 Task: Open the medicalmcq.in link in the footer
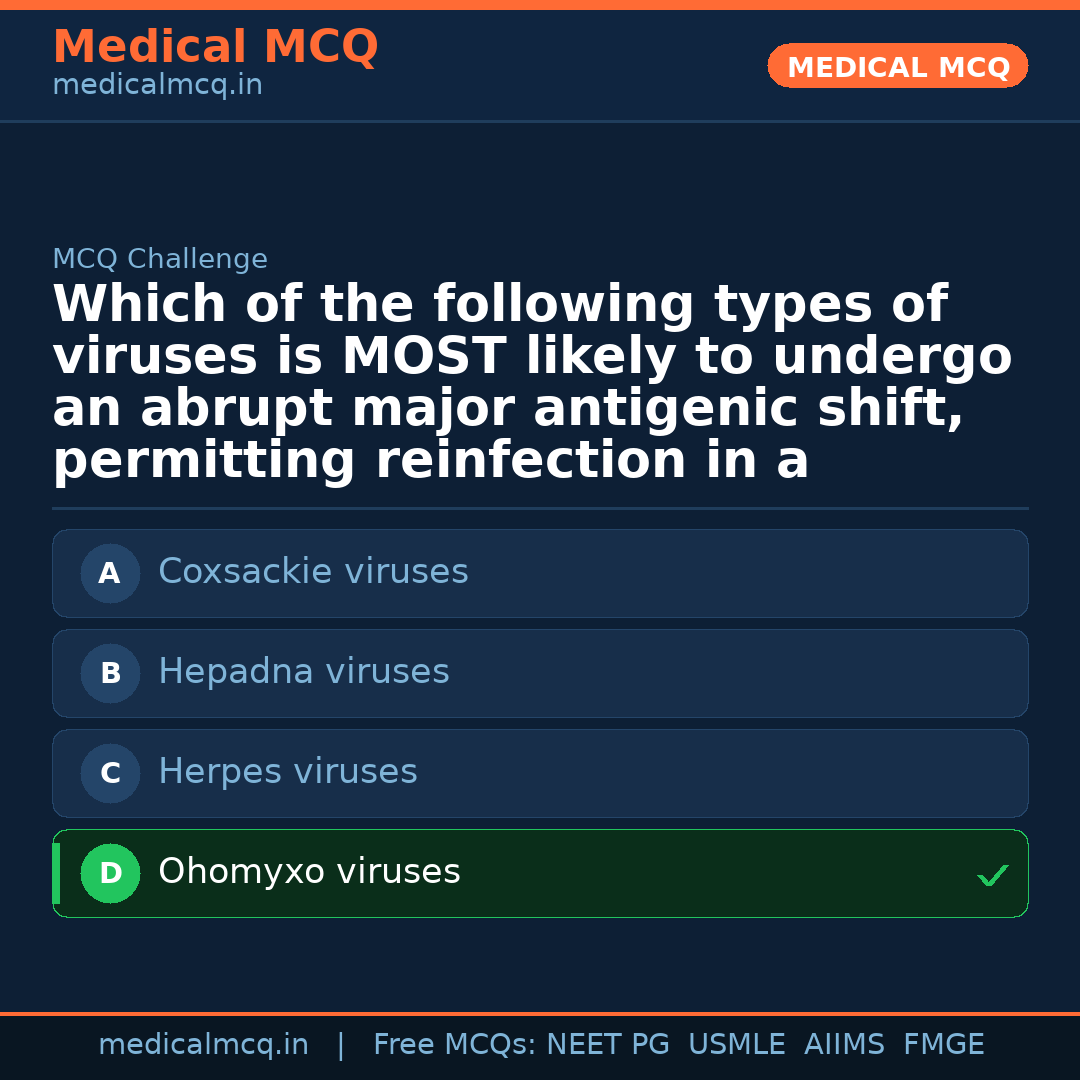tap(203, 1045)
